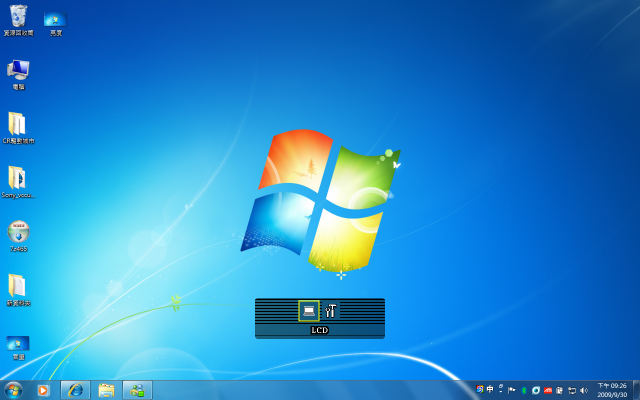Viewport: 640px width, 400px height.
Task: Click the green Bluetooth tray icon
Action: (524, 391)
